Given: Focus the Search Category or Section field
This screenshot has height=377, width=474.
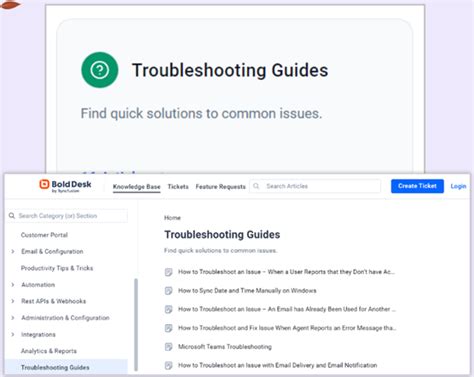Looking at the screenshot, I should click(67, 216).
